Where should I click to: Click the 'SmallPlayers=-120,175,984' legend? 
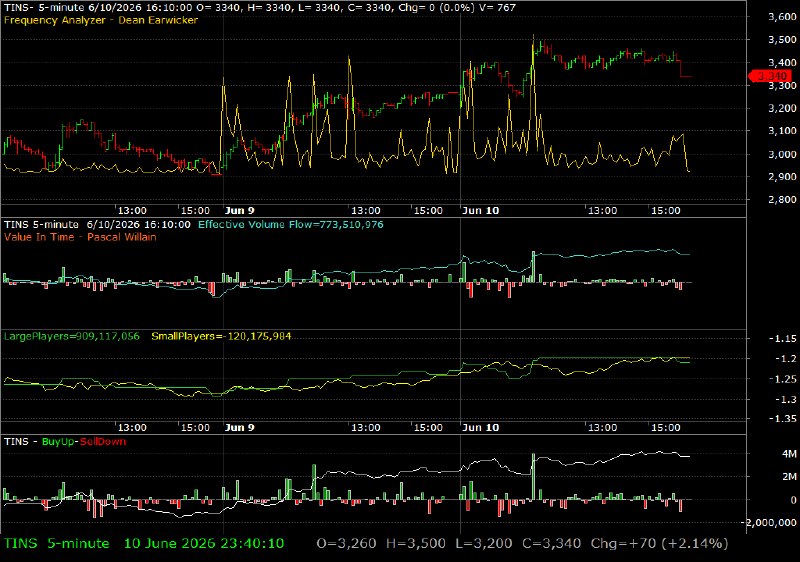pos(221,336)
